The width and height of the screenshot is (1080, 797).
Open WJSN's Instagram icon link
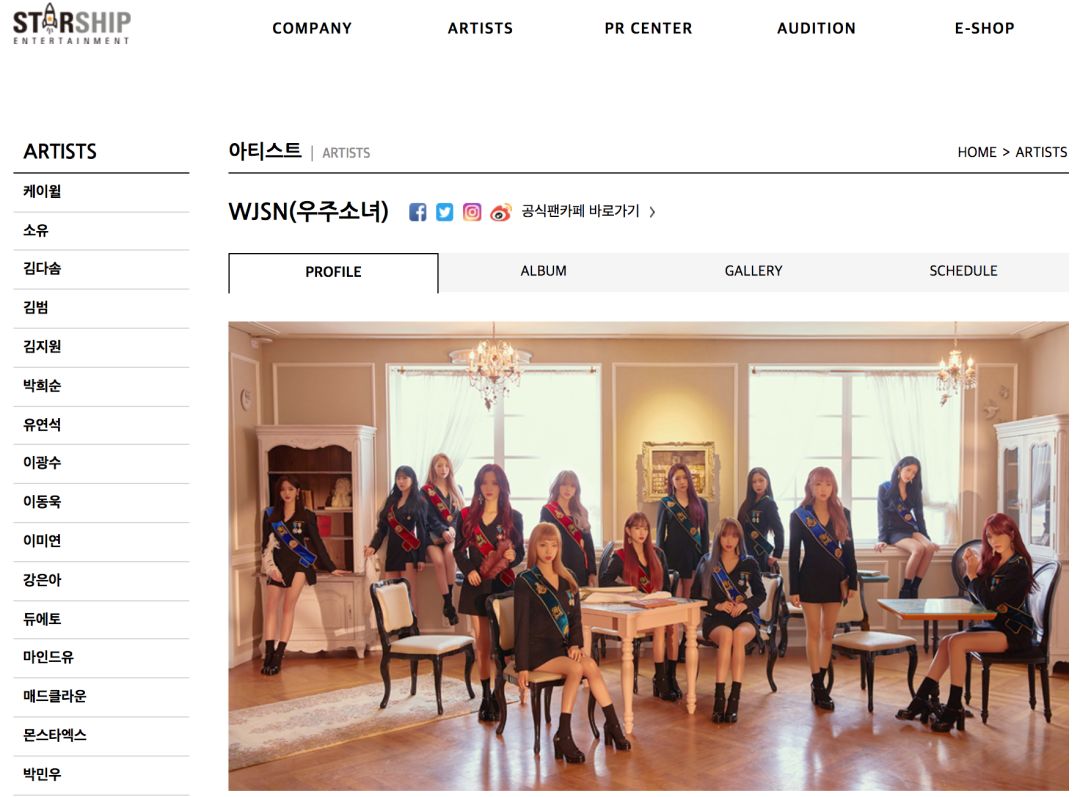click(x=472, y=212)
